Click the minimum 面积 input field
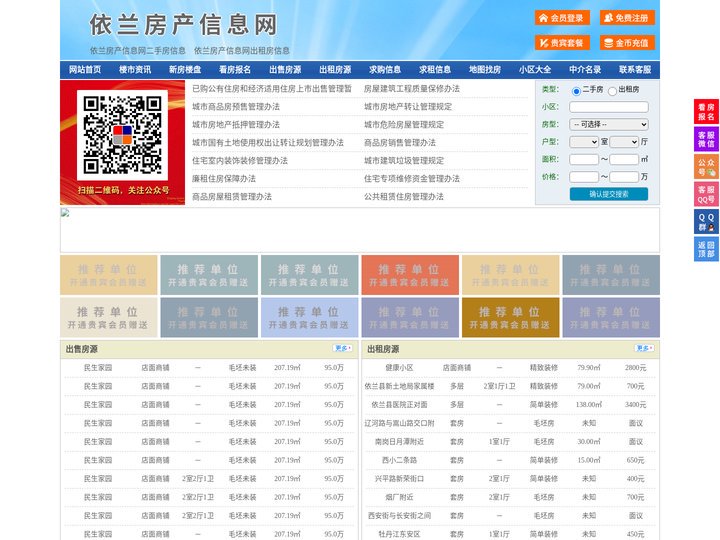The image size is (720, 540). point(584,159)
